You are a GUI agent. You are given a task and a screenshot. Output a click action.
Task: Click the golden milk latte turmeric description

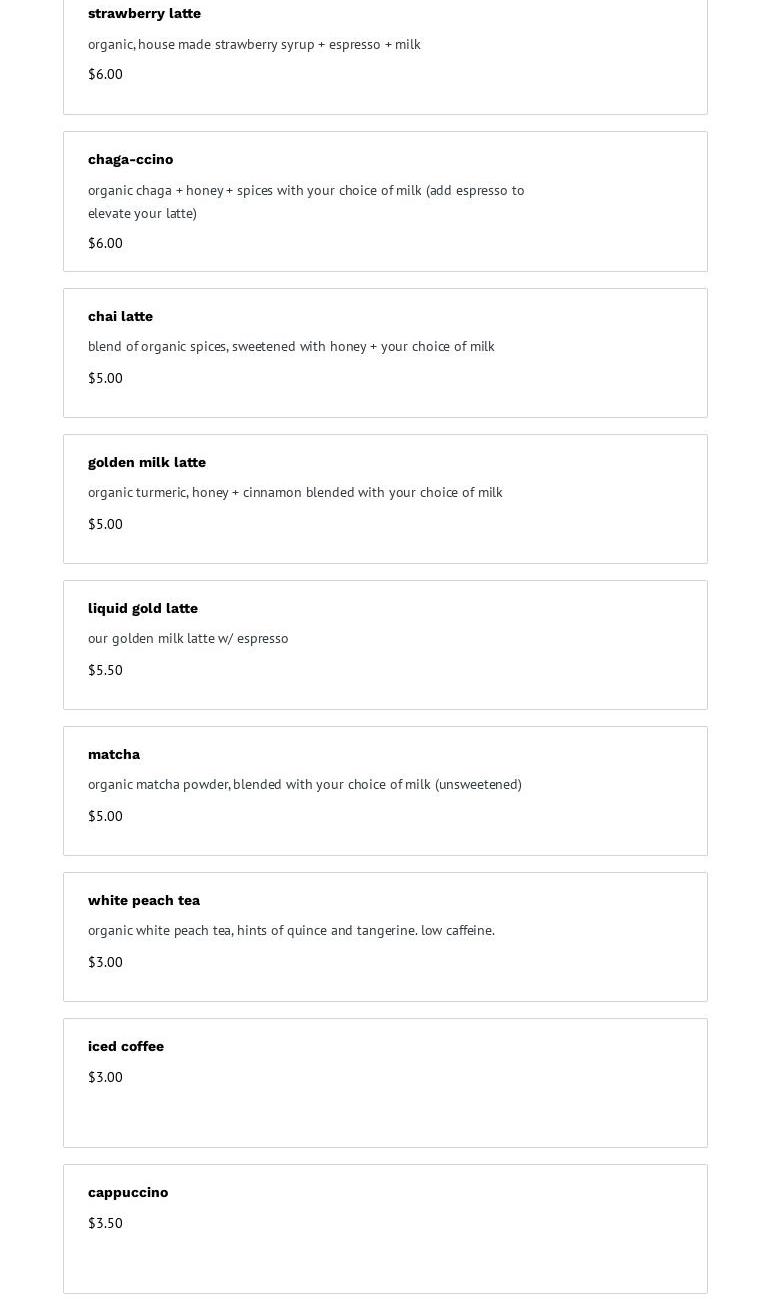click(295, 492)
